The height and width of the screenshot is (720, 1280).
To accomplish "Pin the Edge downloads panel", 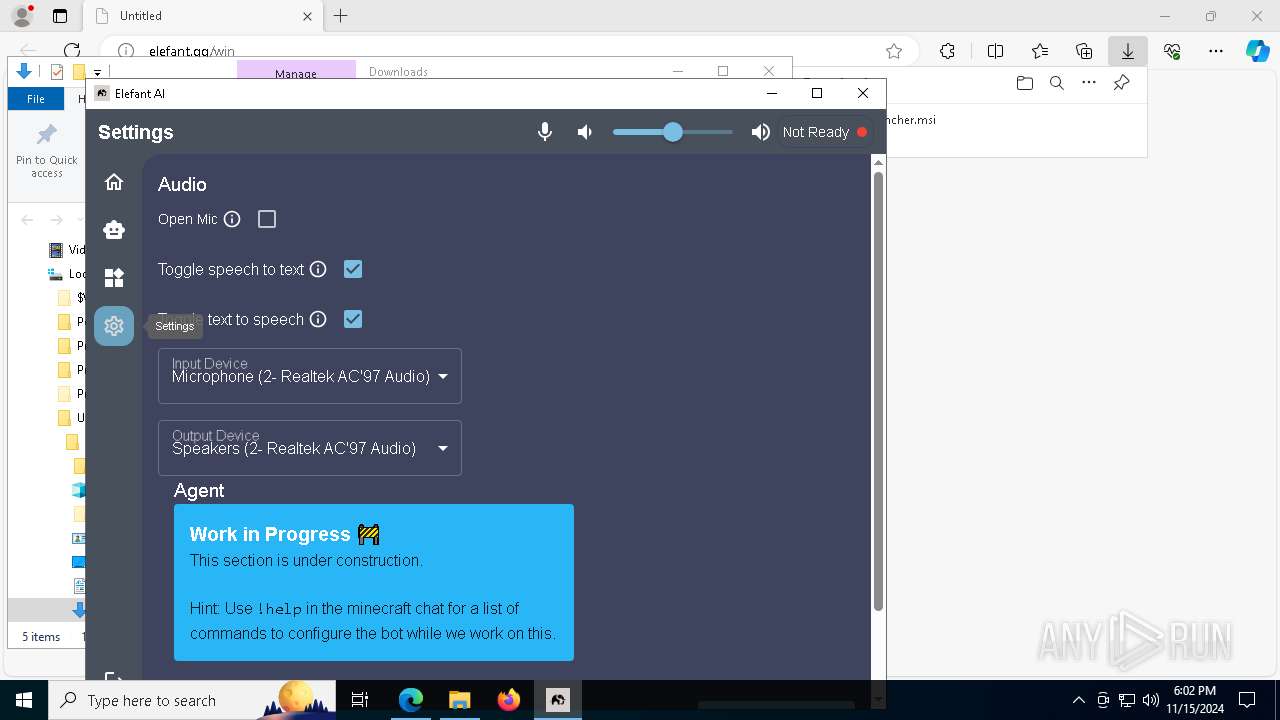I will [1121, 83].
